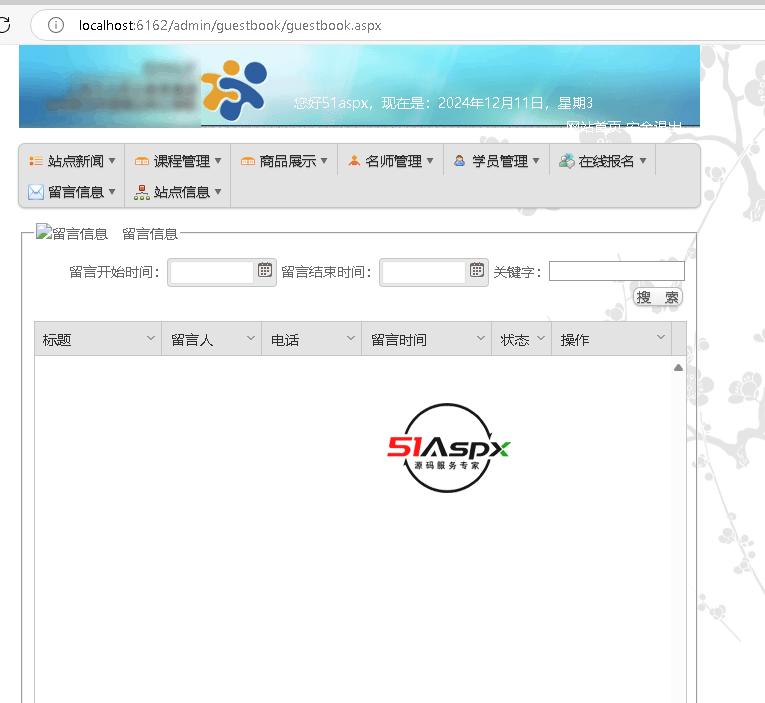765x703 pixels.
Task: Open the 操作 column dropdown chevron
Action: coord(661,337)
